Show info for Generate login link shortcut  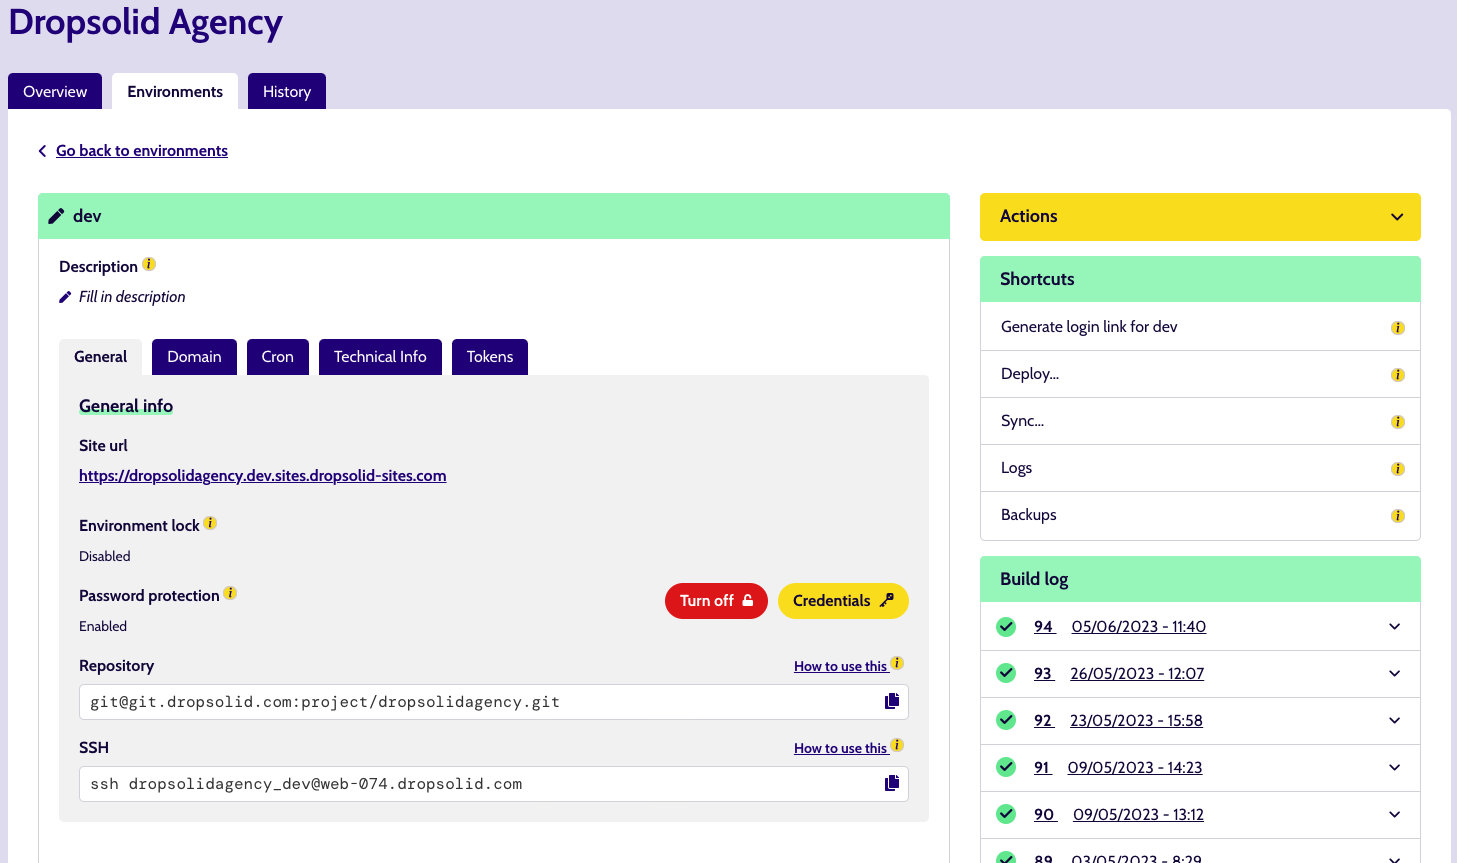pos(1398,328)
